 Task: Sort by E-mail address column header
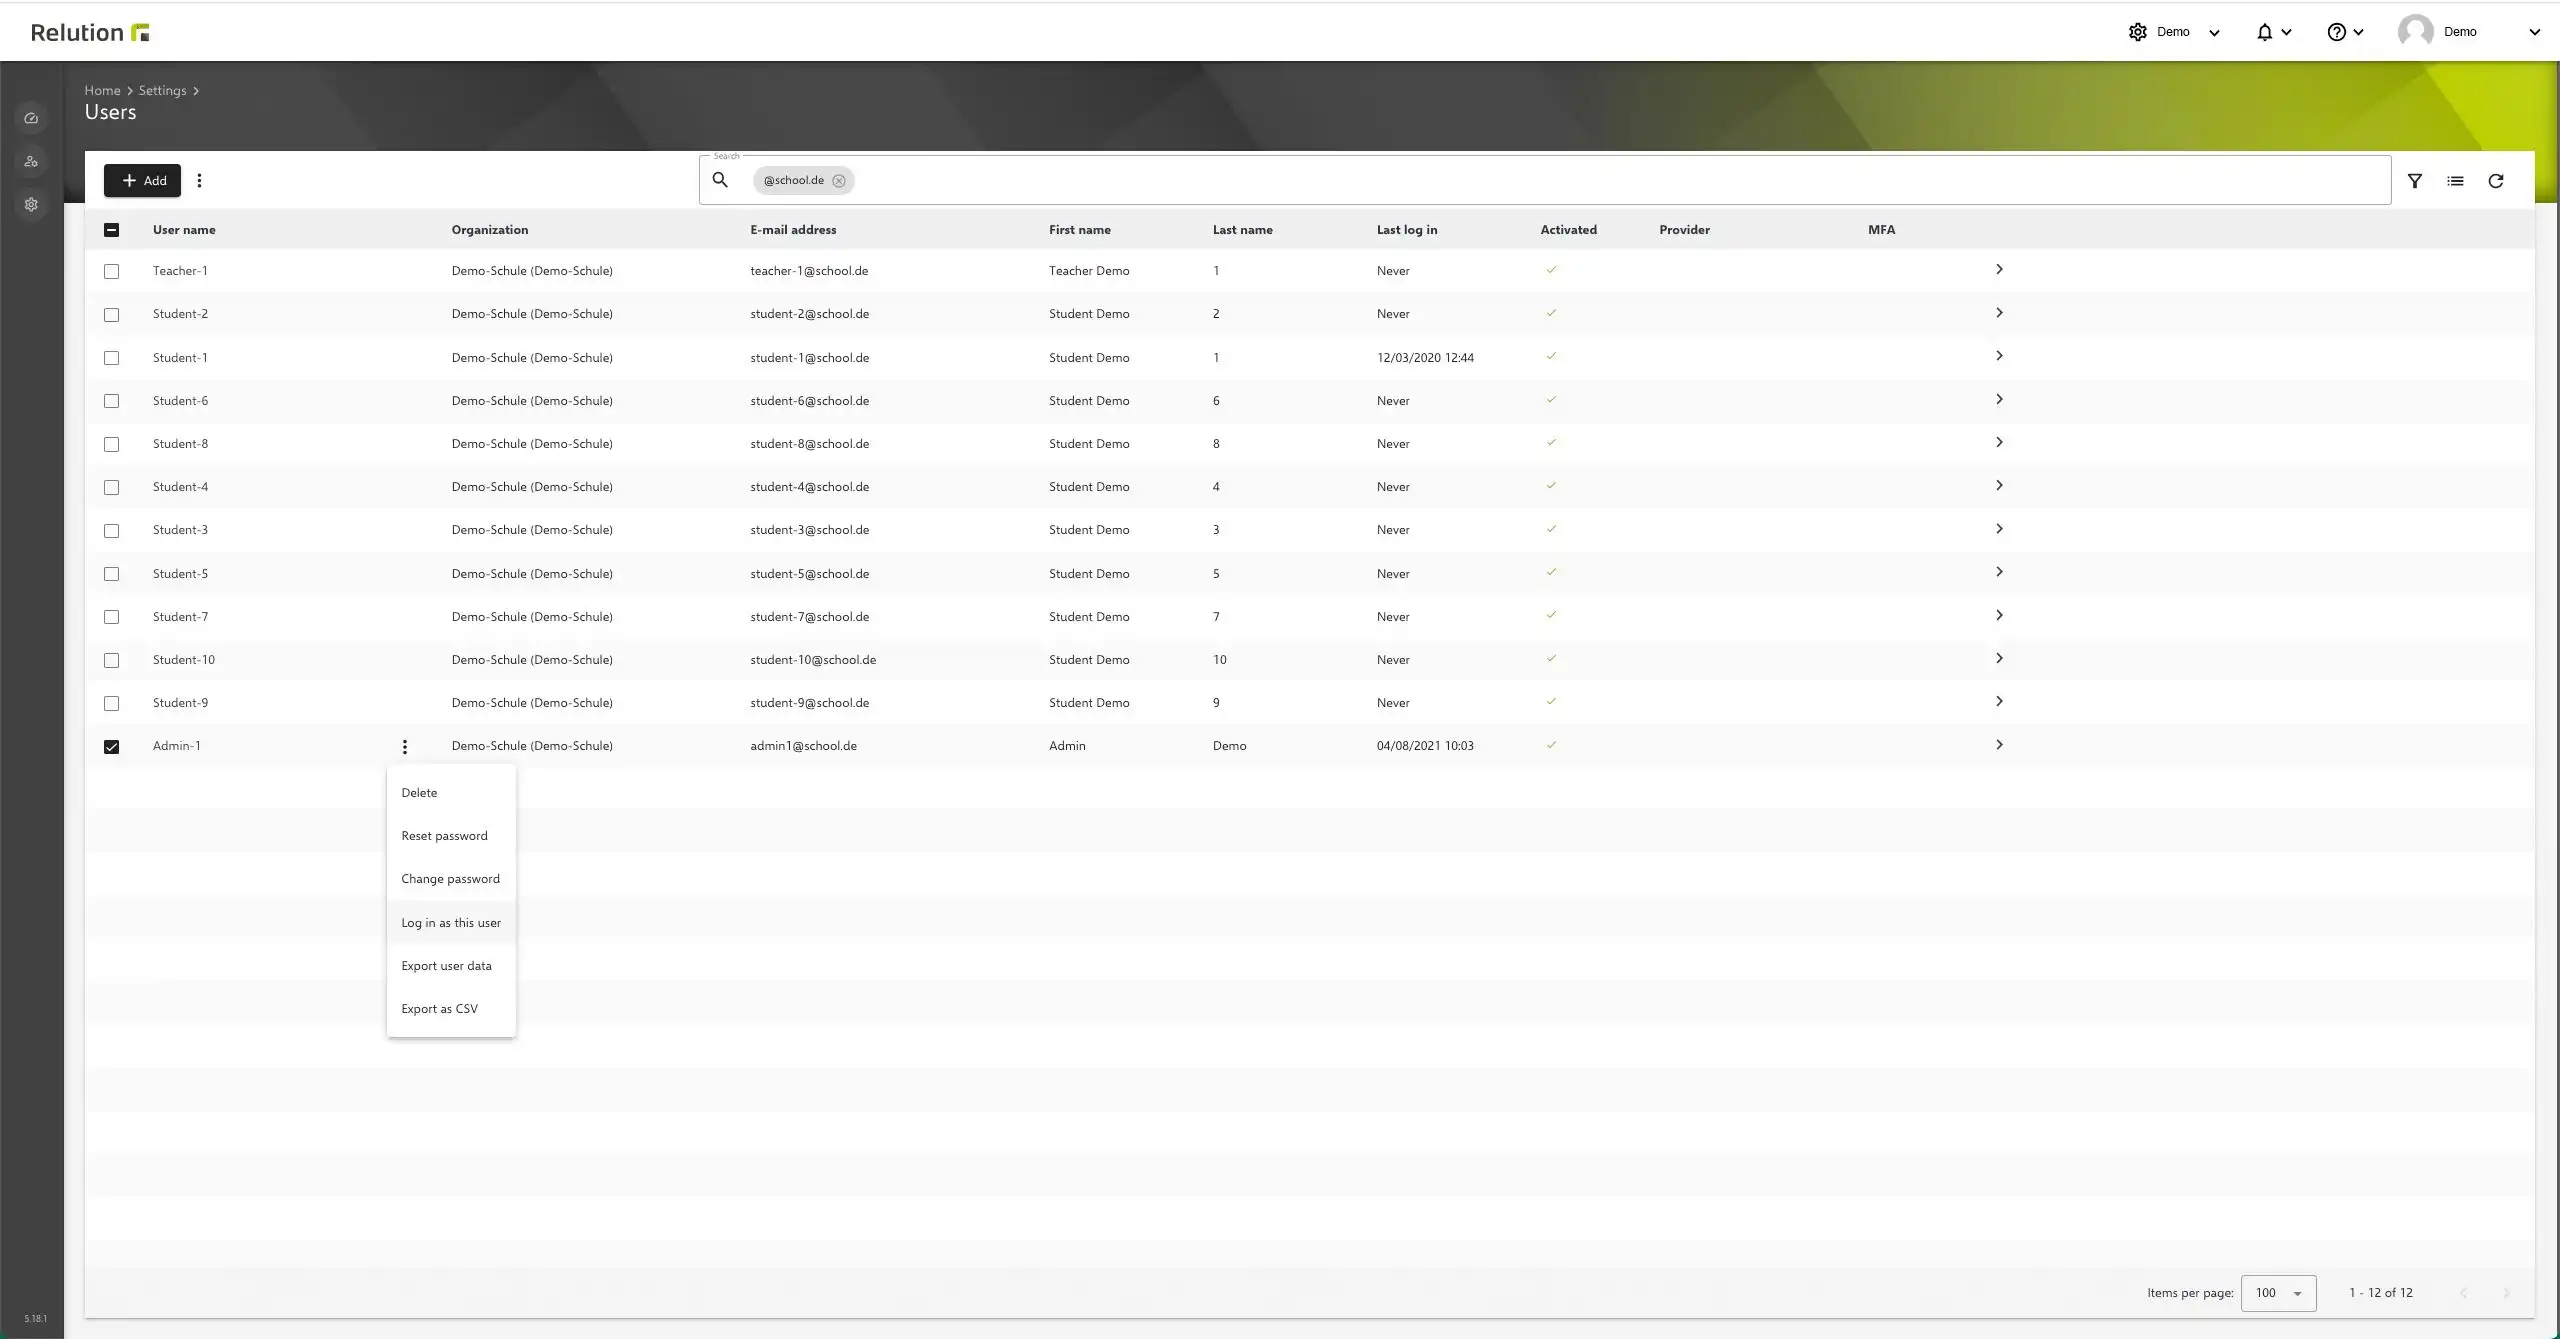[793, 230]
